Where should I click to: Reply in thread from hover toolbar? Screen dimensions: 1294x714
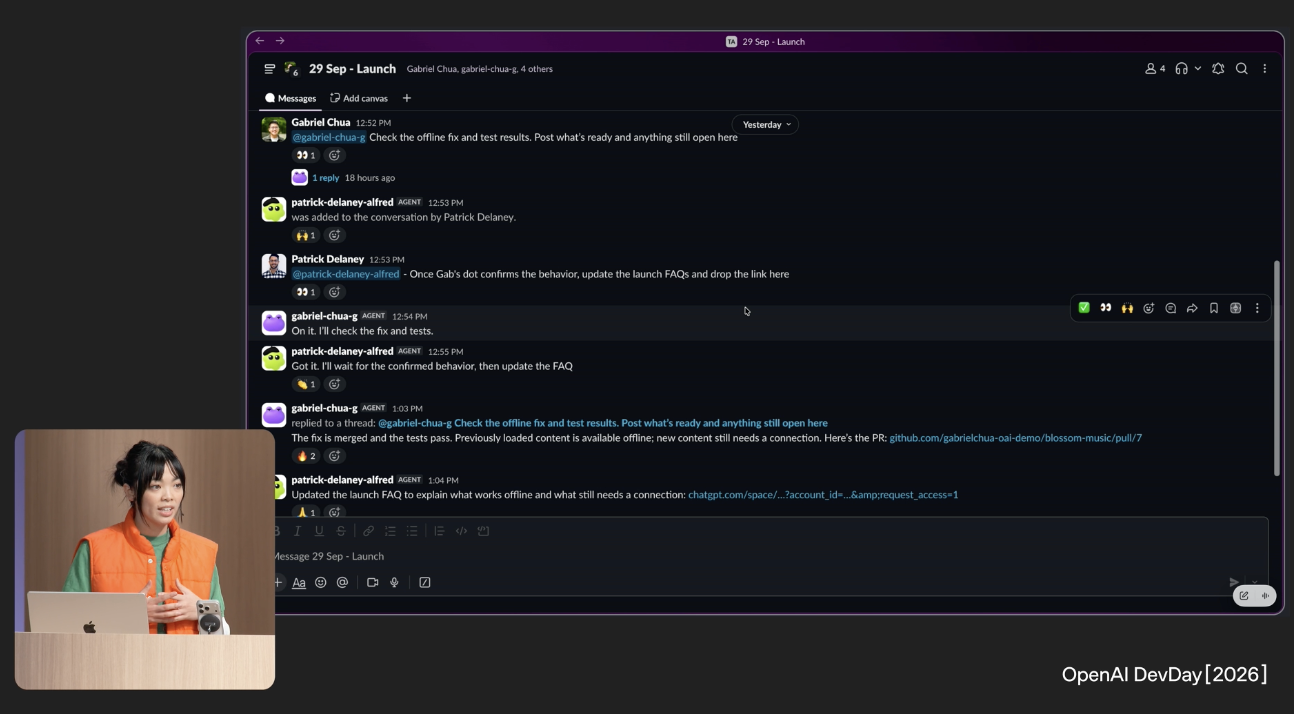point(1171,308)
